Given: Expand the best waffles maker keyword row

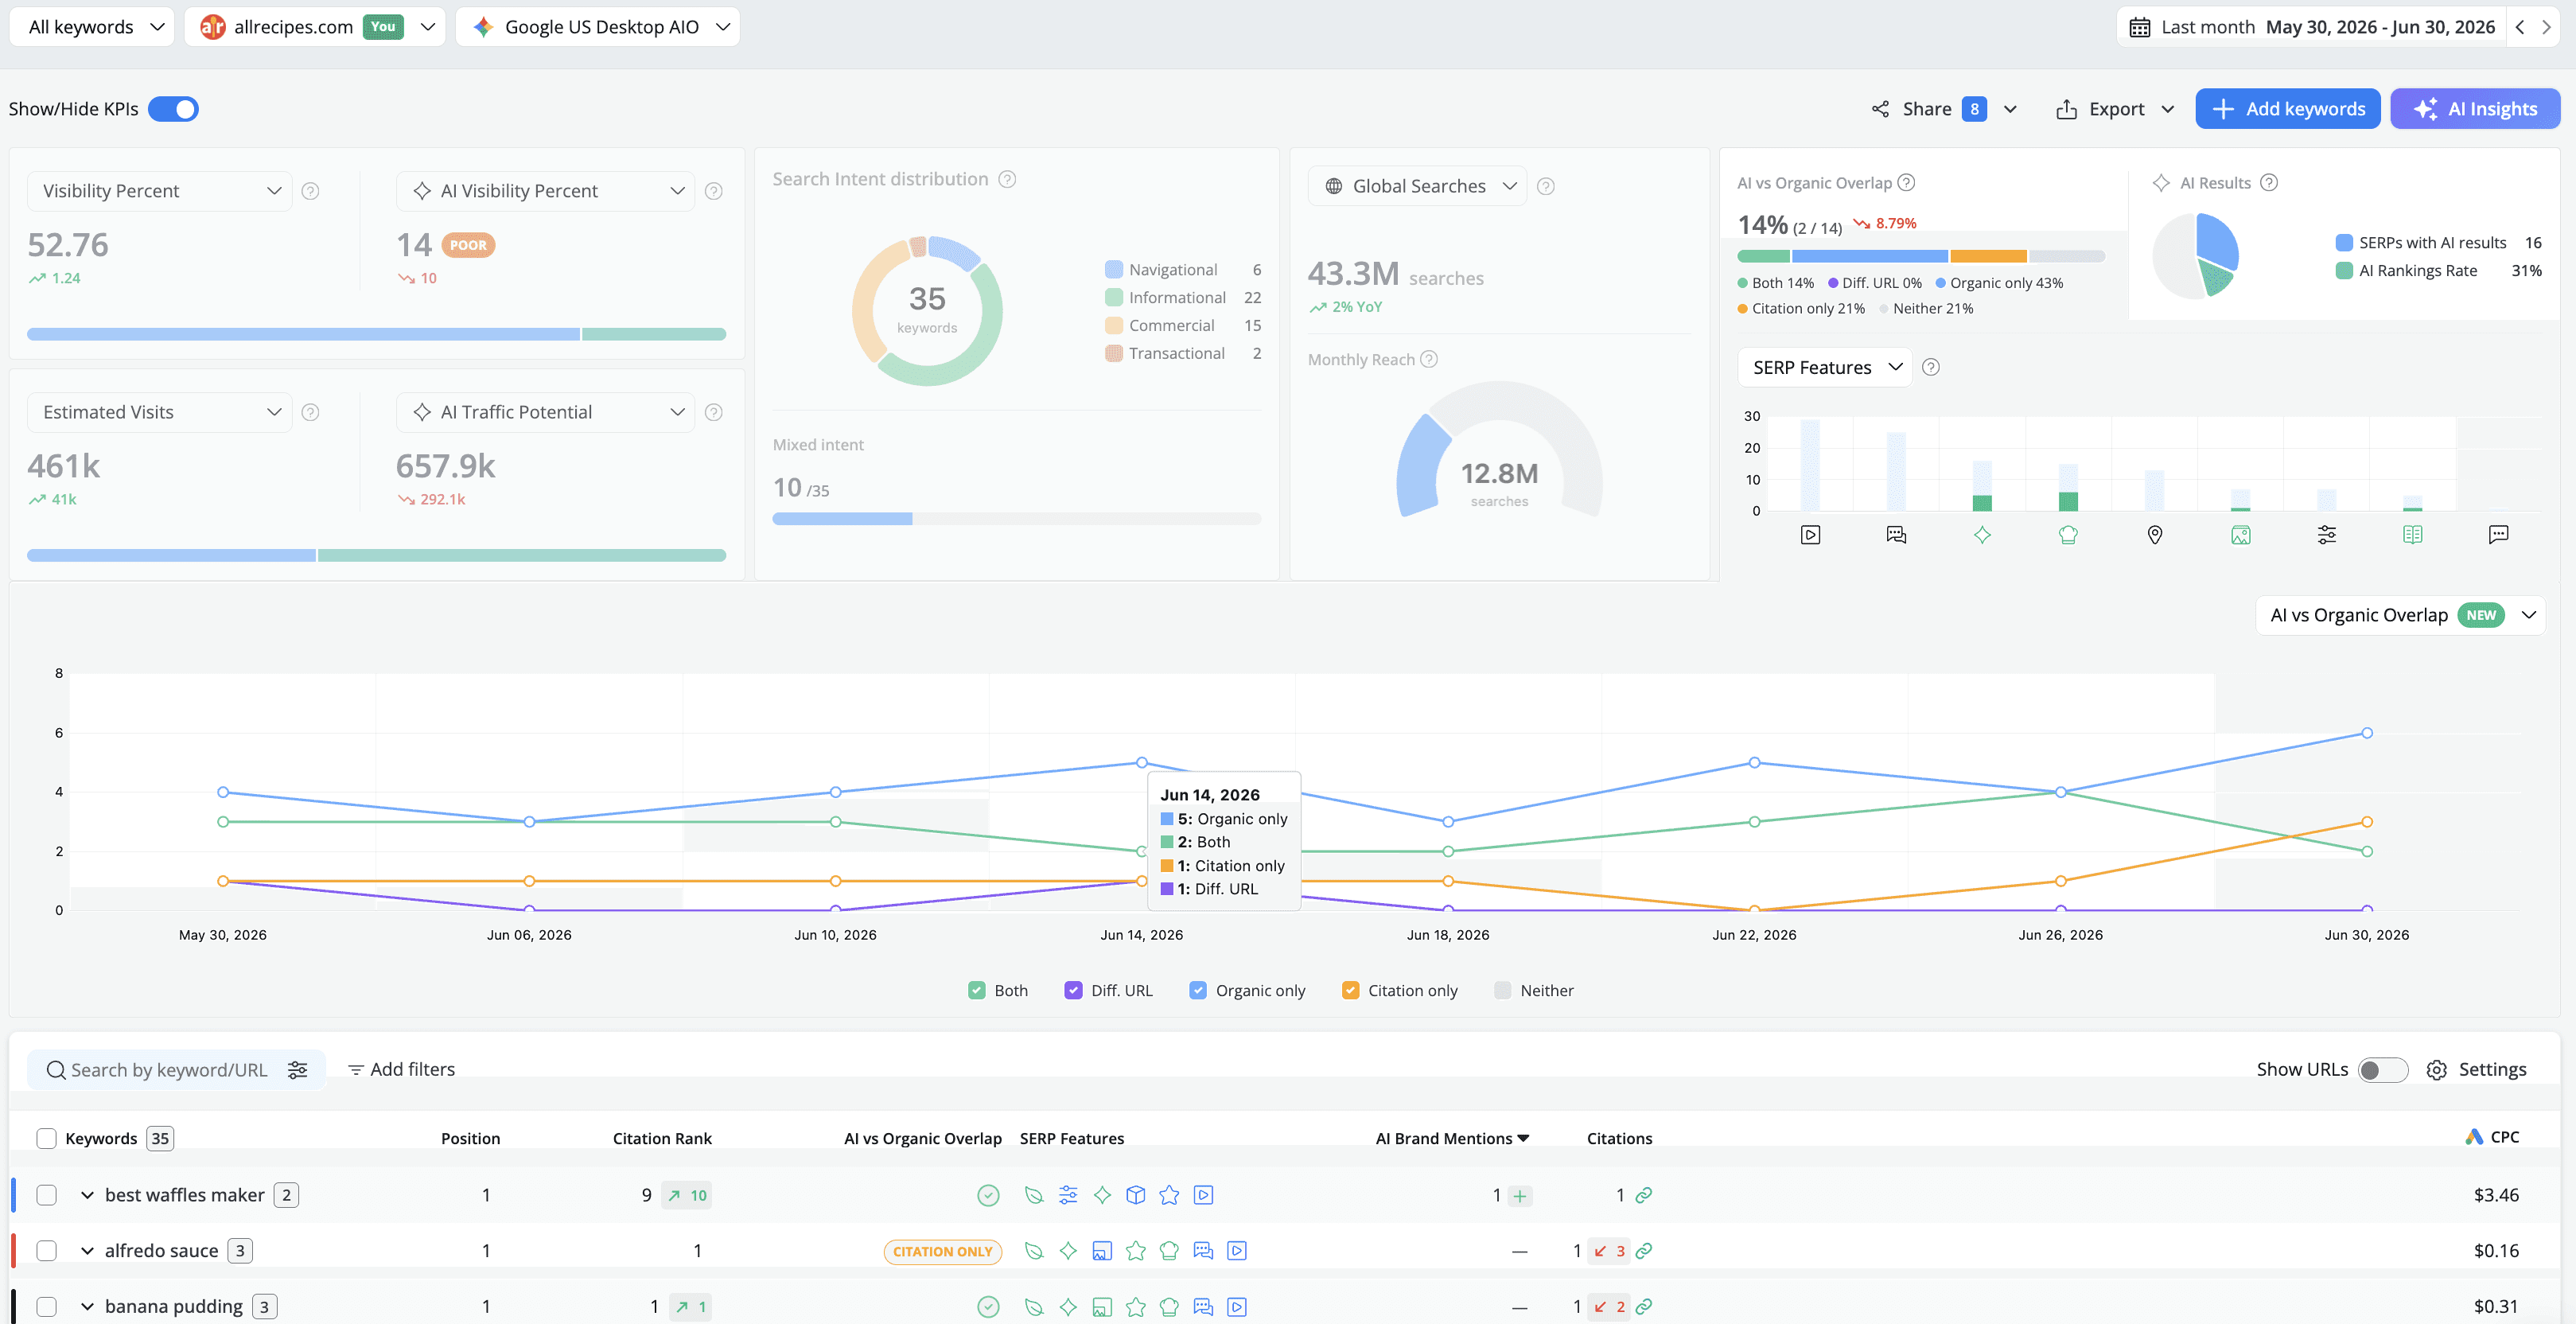Looking at the screenshot, I should (x=88, y=1195).
